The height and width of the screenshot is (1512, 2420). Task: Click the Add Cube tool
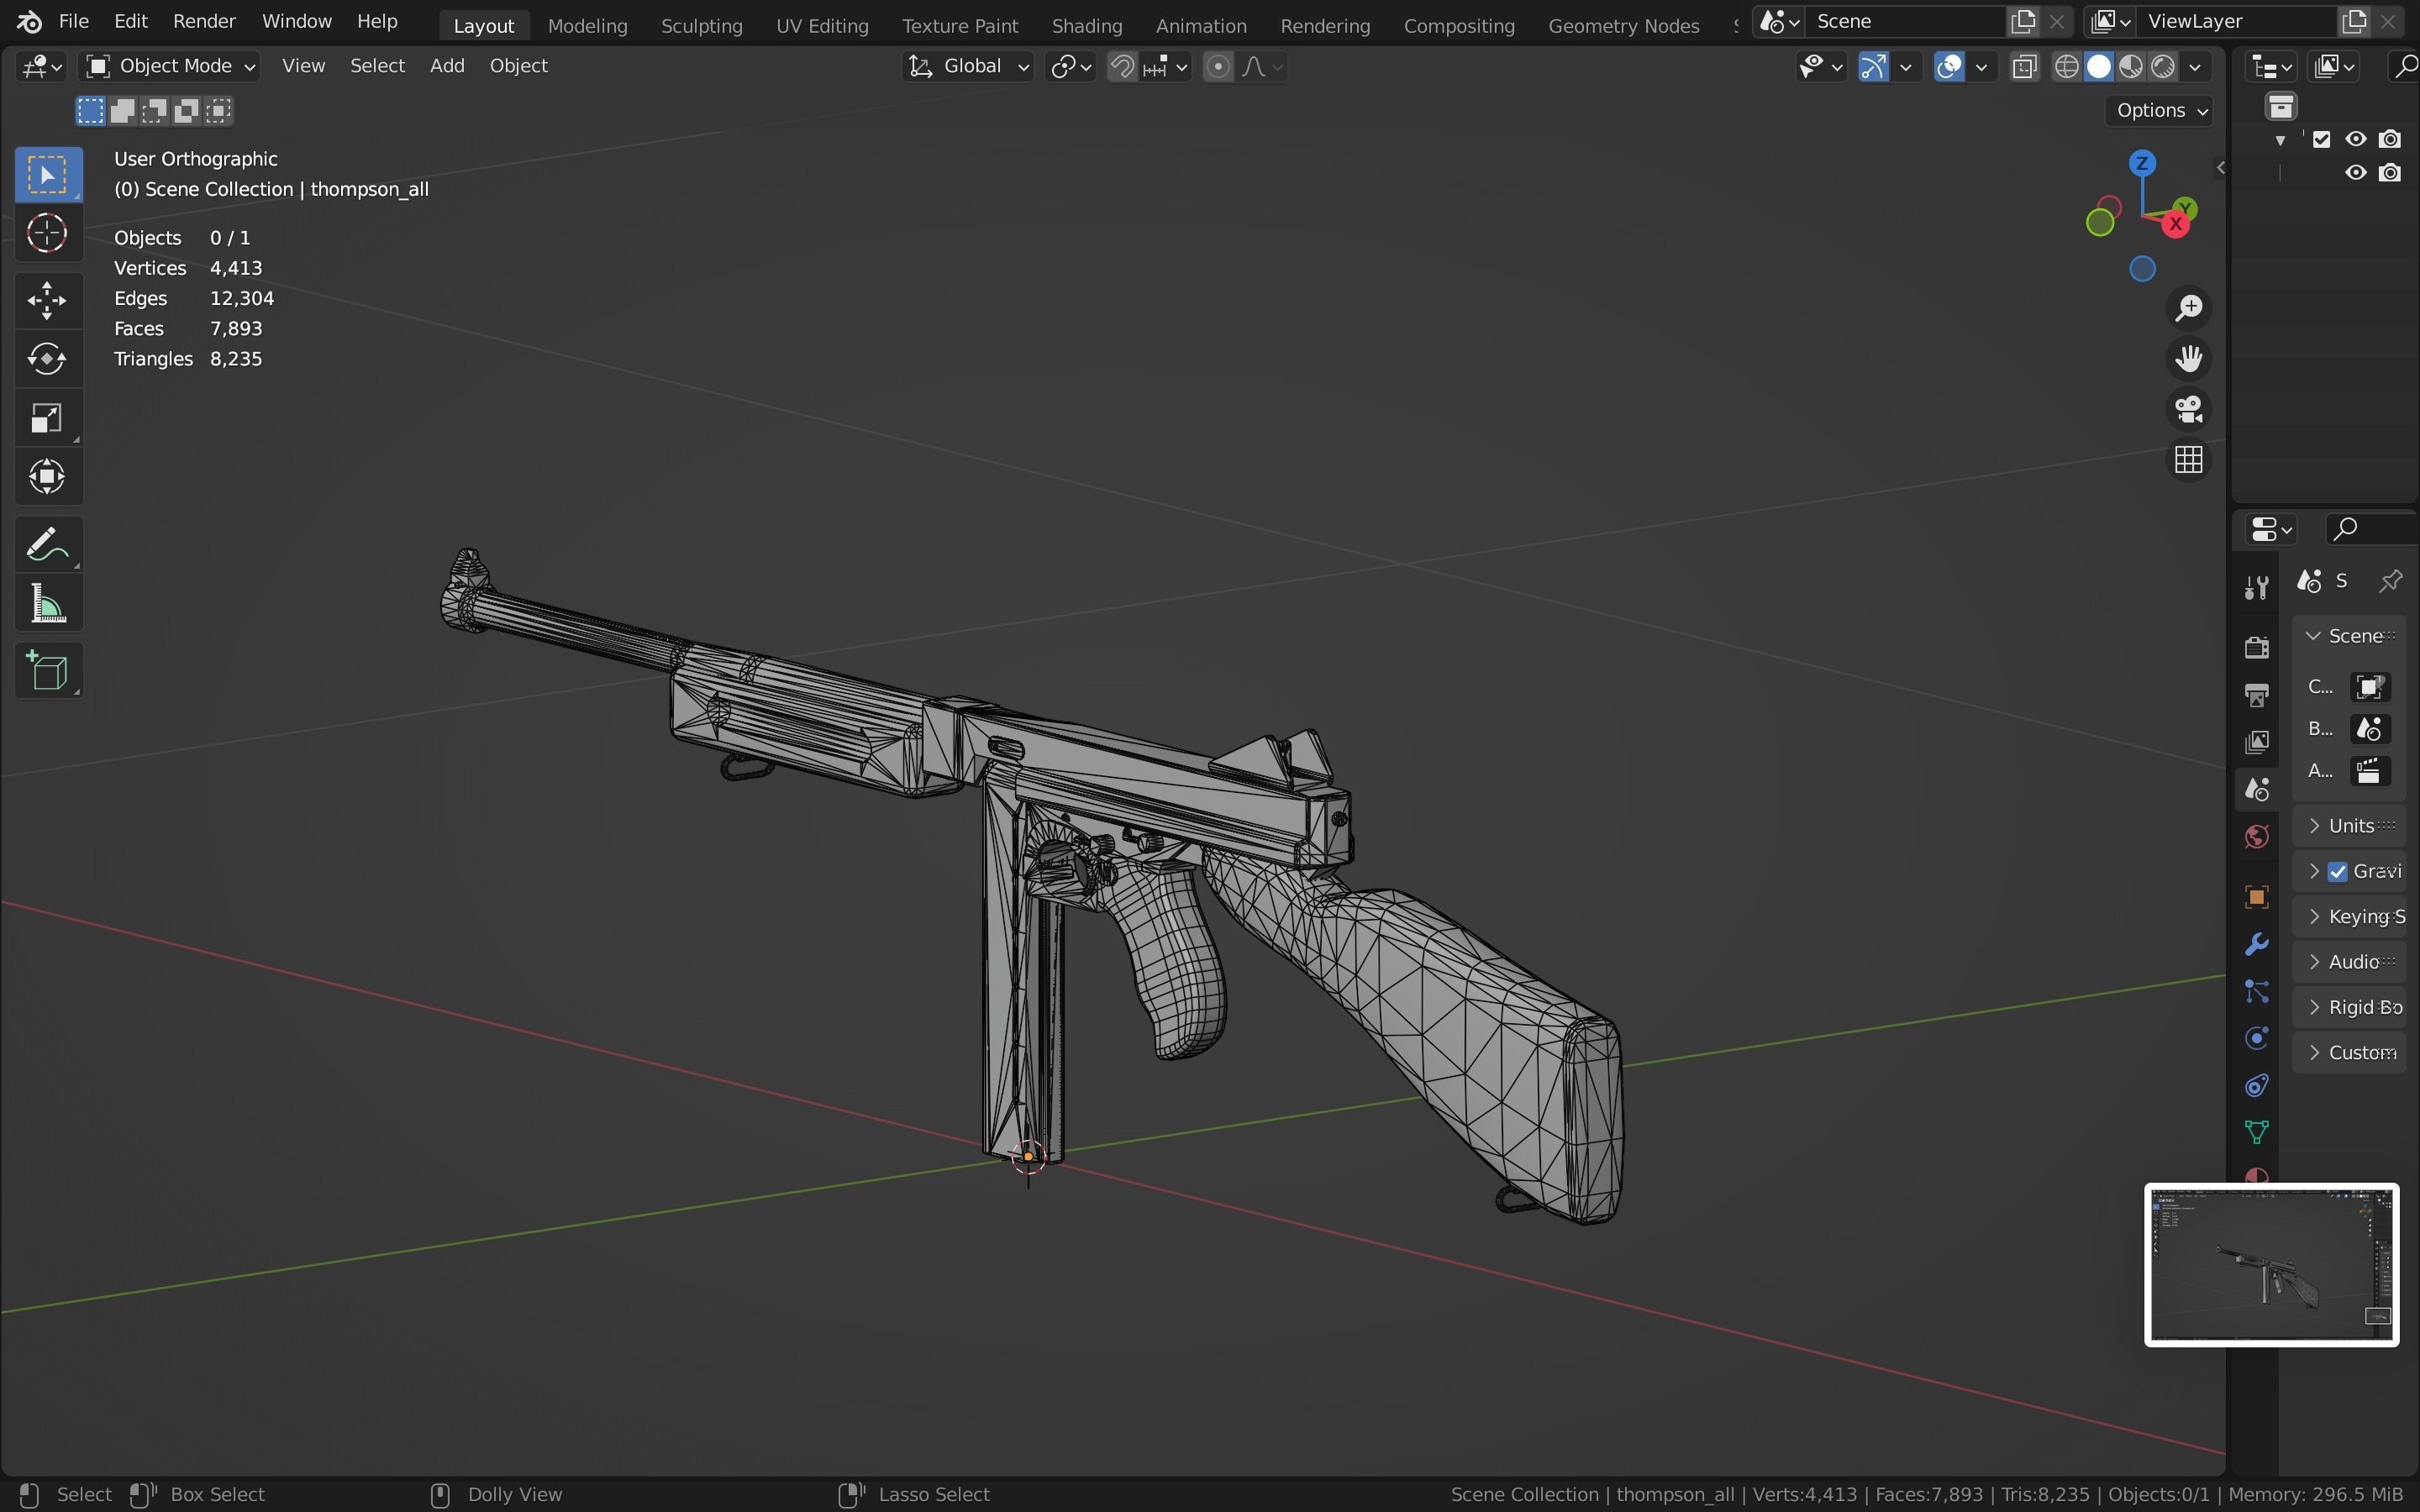point(47,671)
